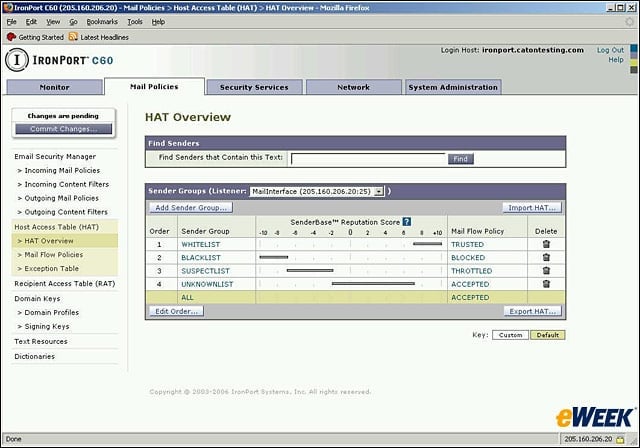The width and height of the screenshot is (640, 448).
Task: Switch to the Security Services tab
Action: point(254,87)
